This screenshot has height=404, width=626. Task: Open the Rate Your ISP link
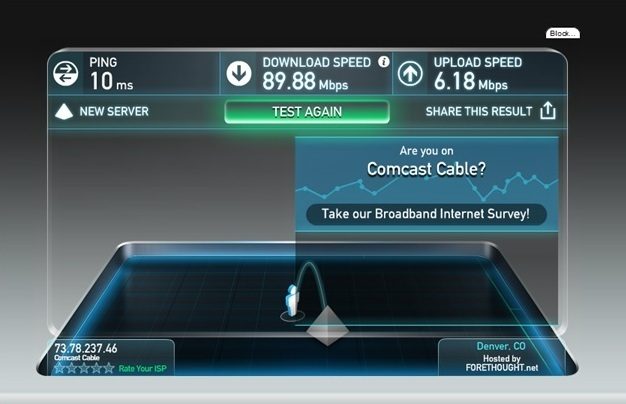click(x=143, y=368)
